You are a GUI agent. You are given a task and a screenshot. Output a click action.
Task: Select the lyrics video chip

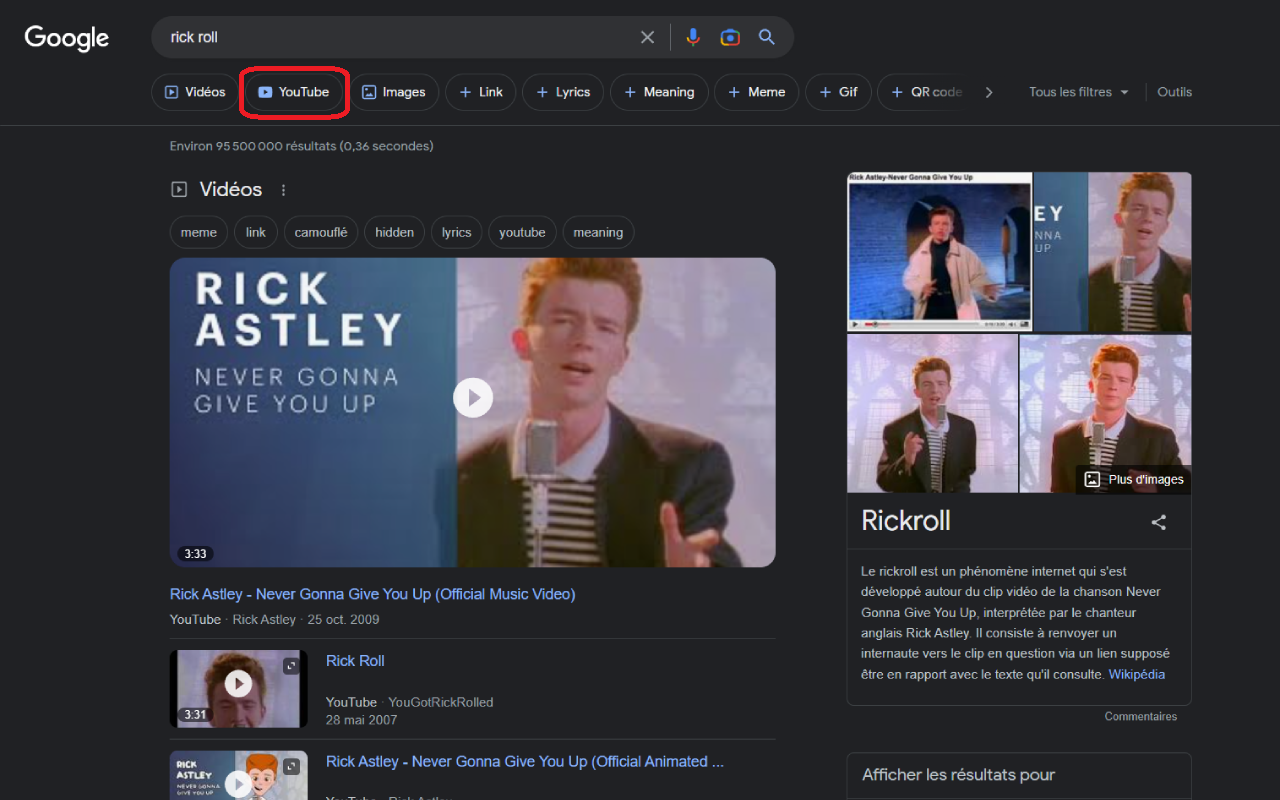coord(456,232)
